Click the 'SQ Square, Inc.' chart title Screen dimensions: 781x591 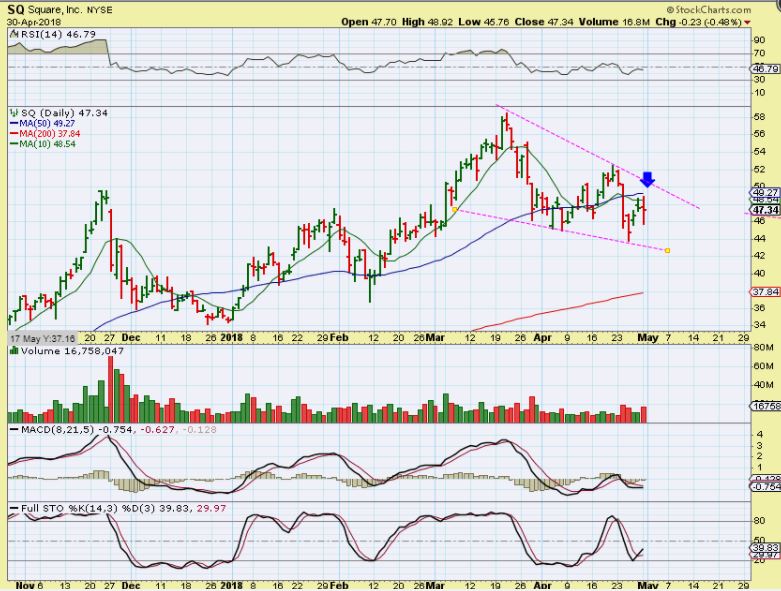point(44,9)
